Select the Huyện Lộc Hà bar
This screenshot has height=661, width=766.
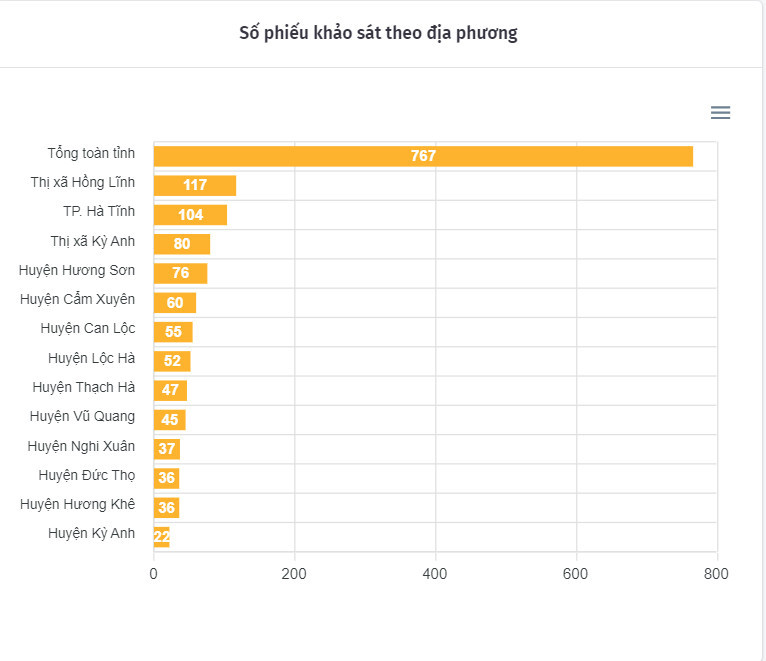pos(172,361)
